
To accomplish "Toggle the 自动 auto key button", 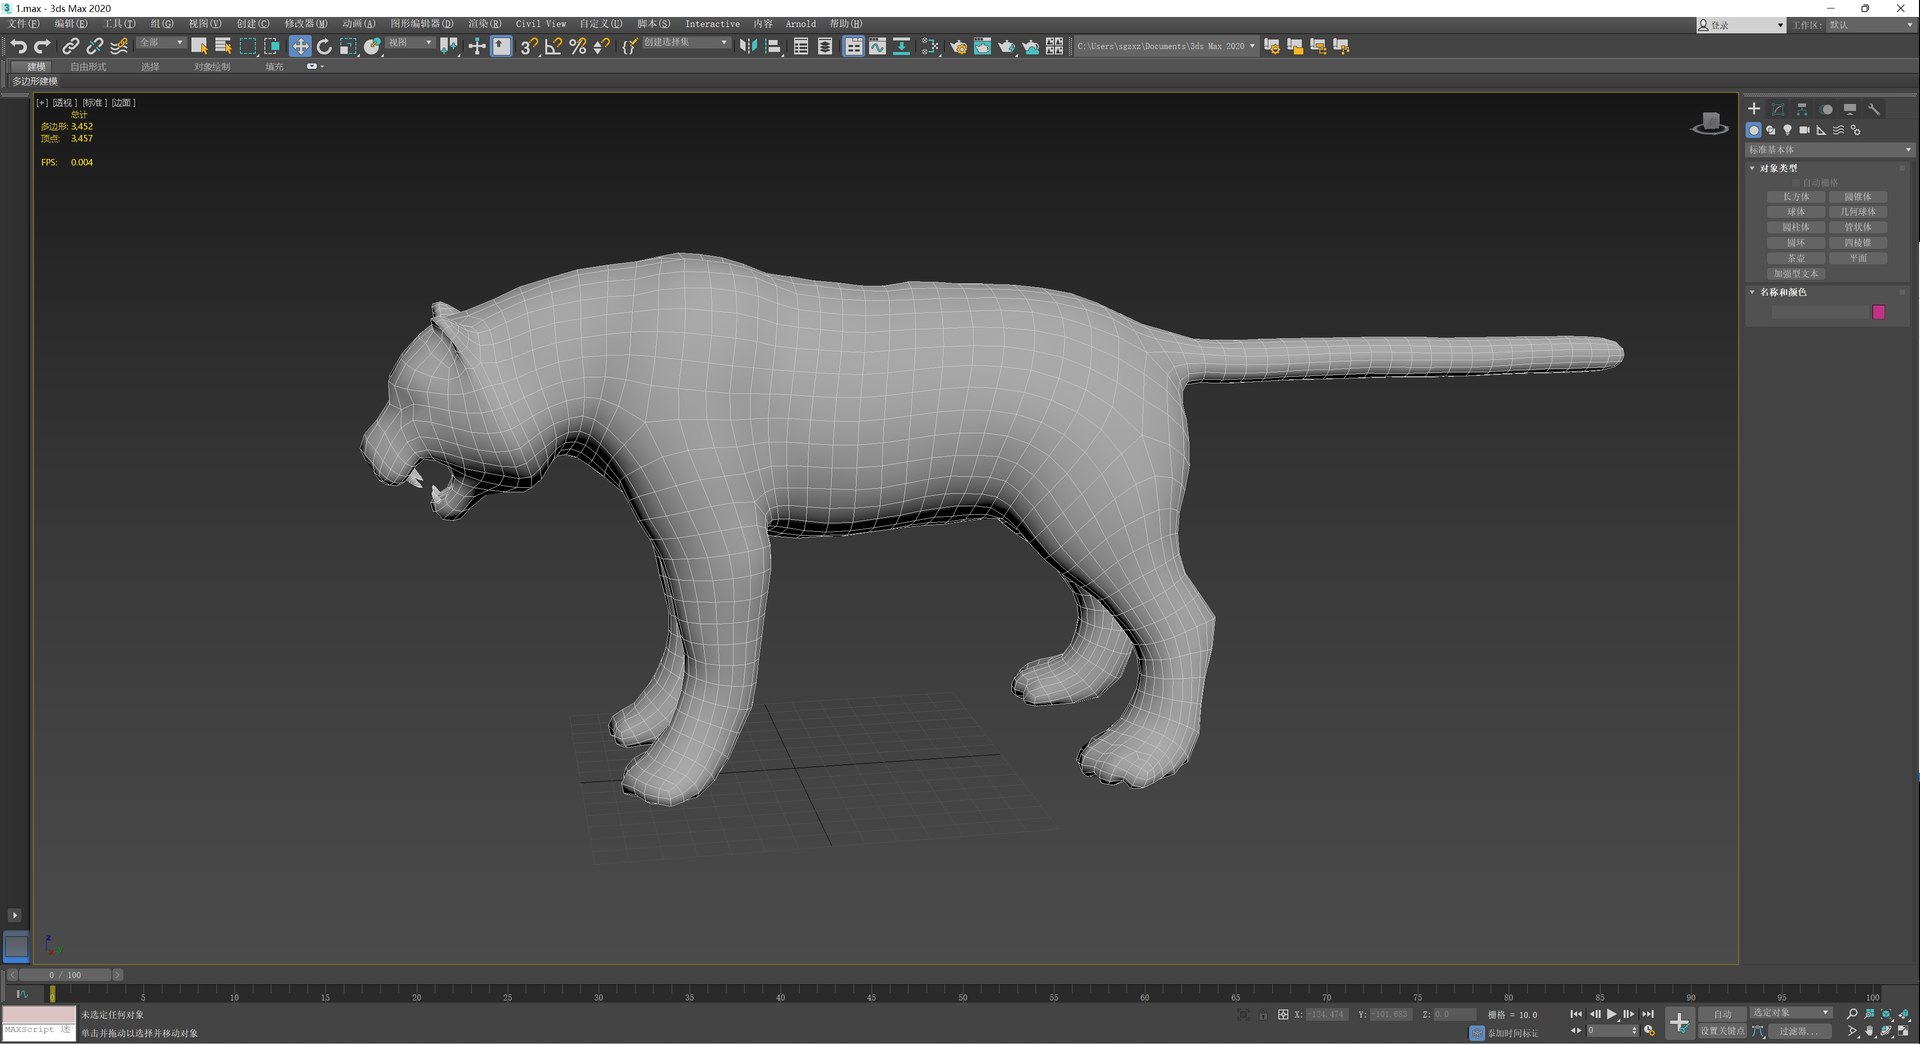I will point(1722,1014).
